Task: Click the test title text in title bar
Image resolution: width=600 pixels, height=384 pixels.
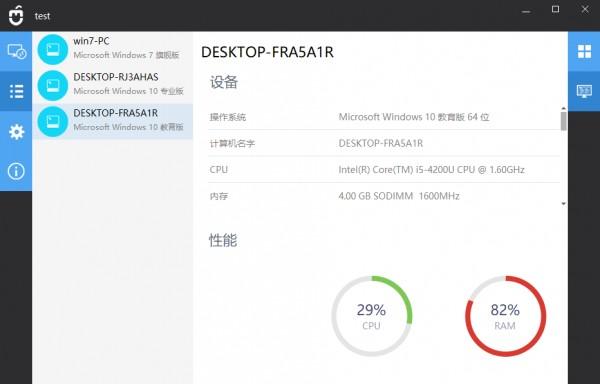Action: pyautogui.click(x=42, y=16)
